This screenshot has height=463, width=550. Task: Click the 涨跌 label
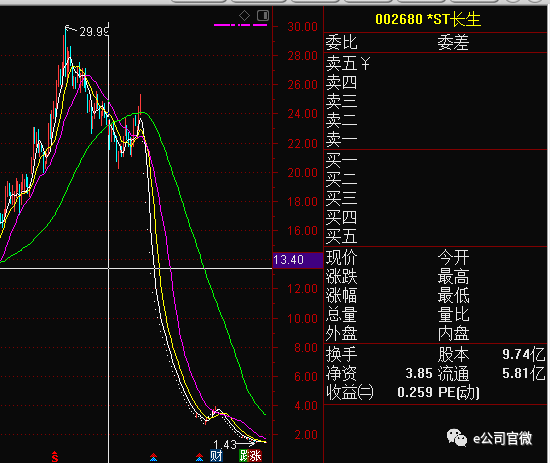pos(341,277)
